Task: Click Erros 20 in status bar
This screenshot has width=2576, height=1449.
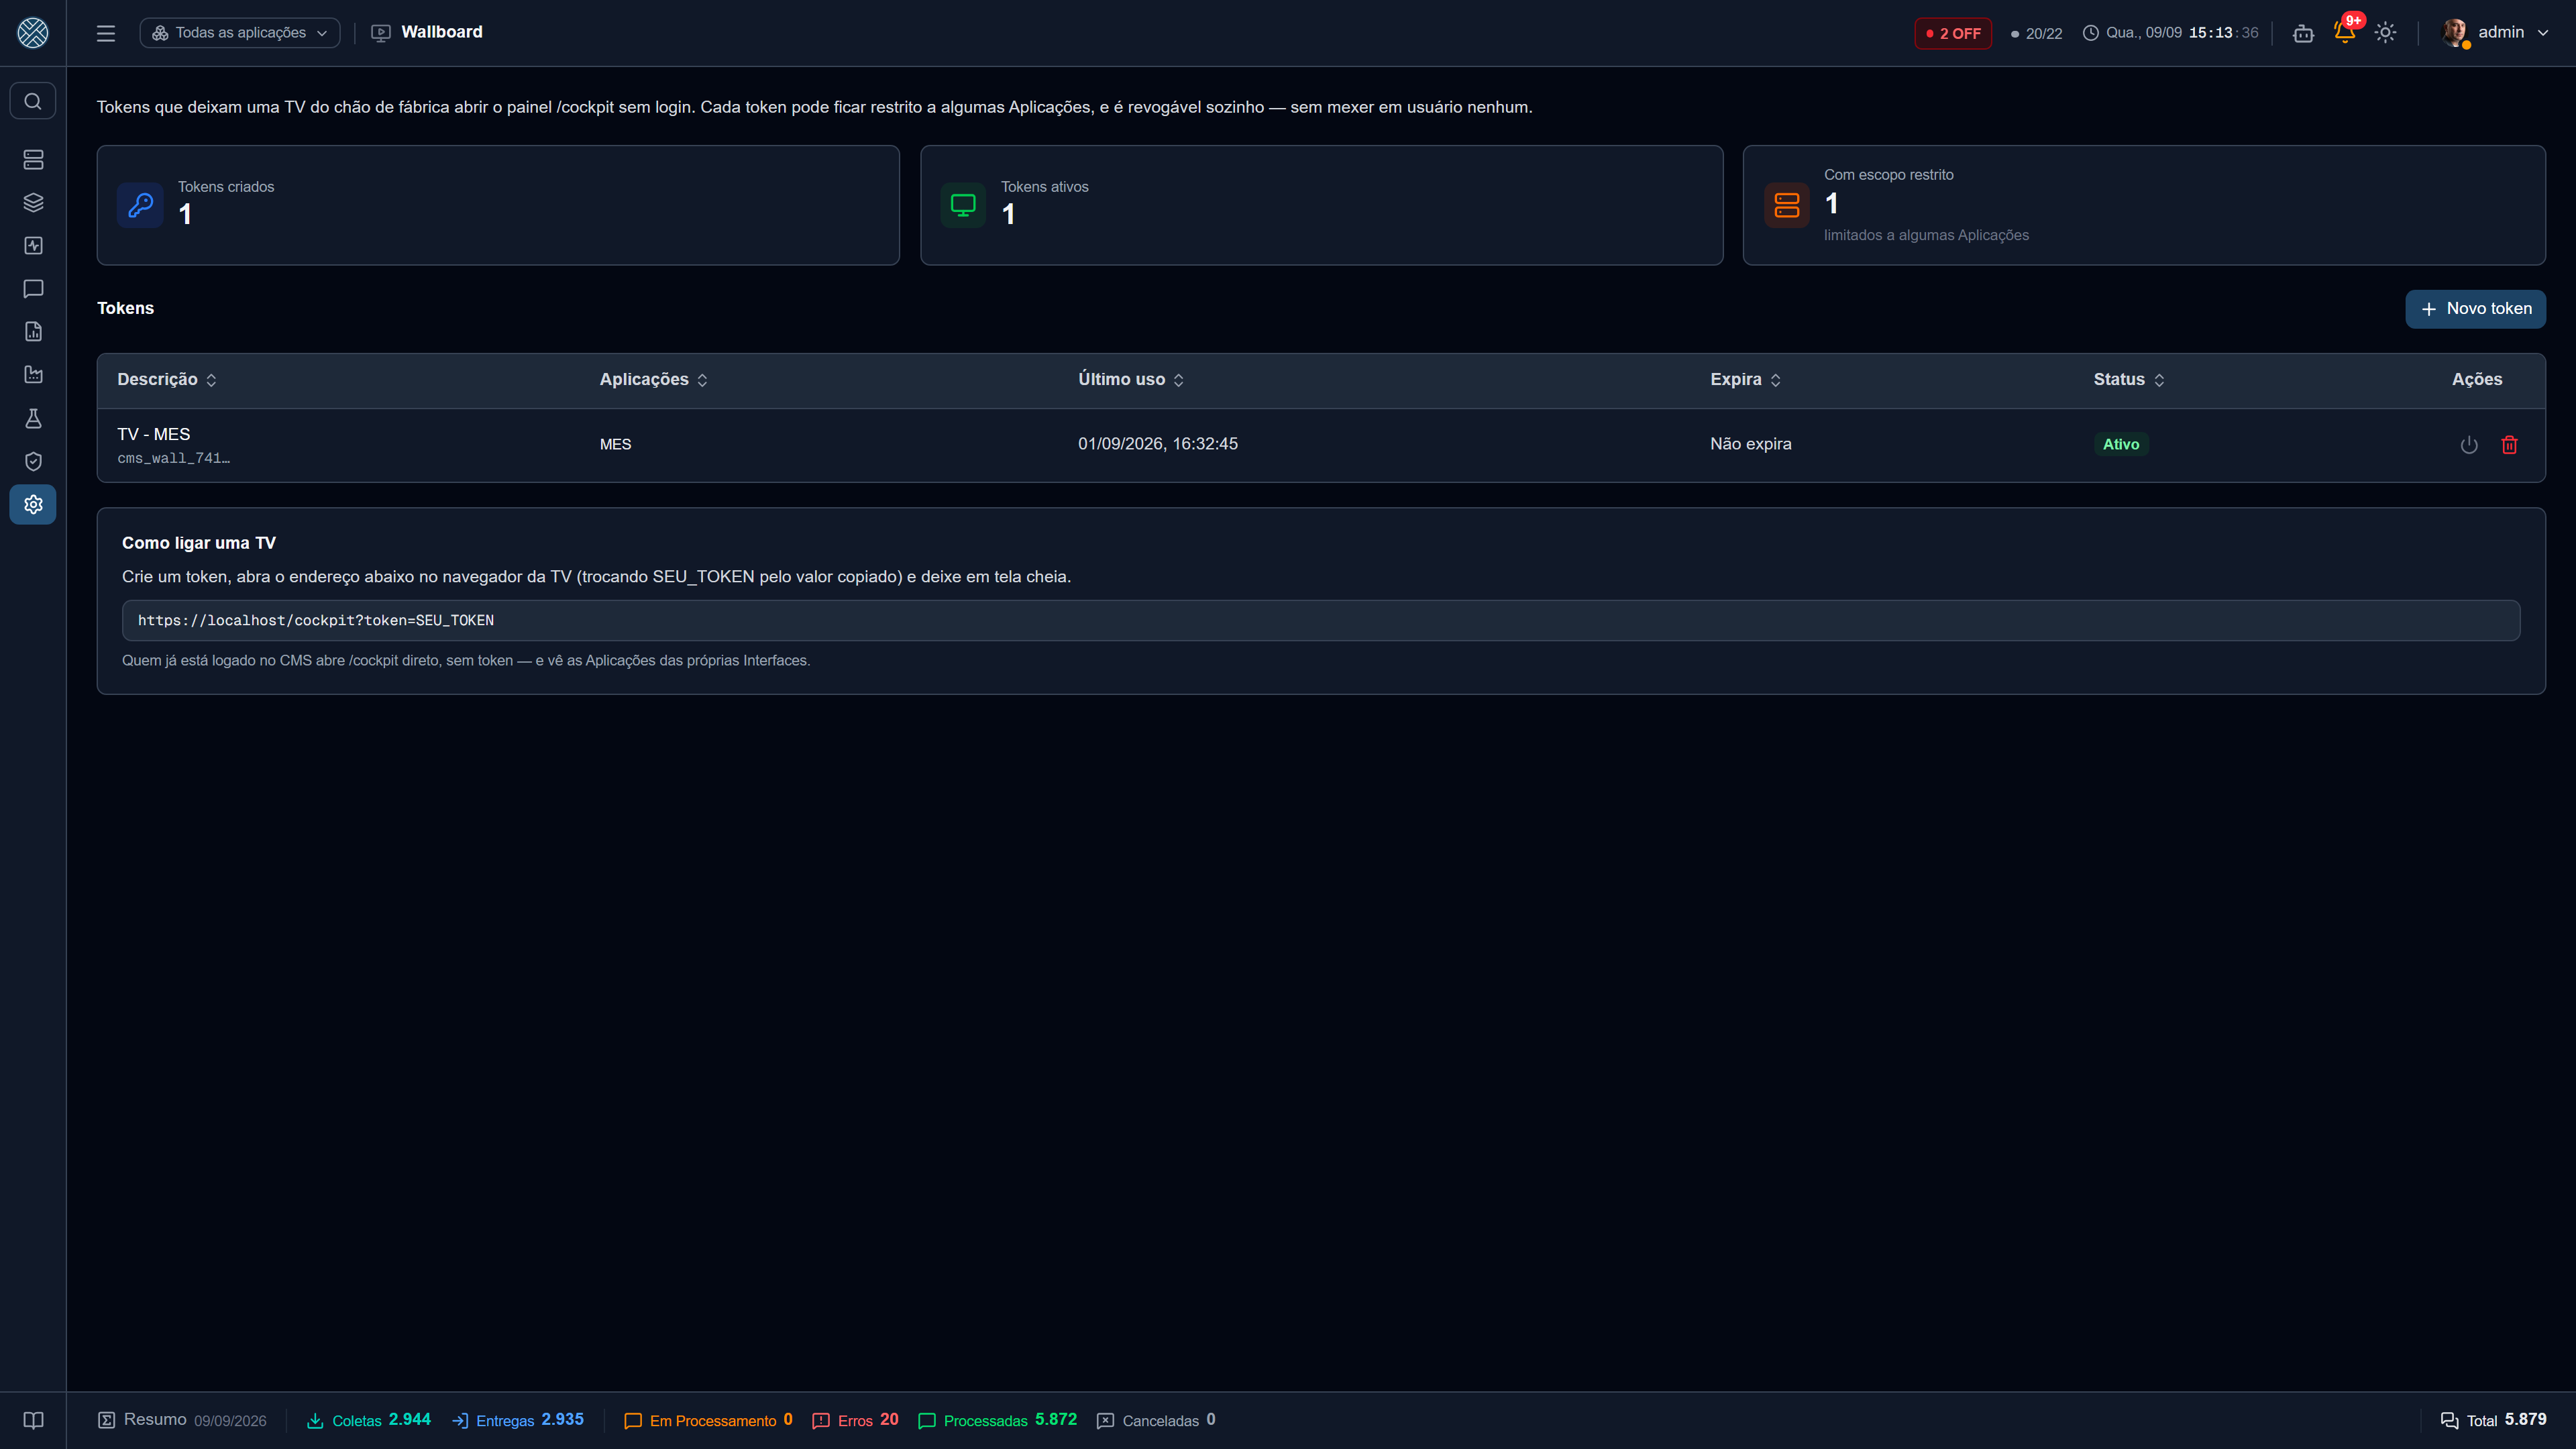Action: point(855,1421)
